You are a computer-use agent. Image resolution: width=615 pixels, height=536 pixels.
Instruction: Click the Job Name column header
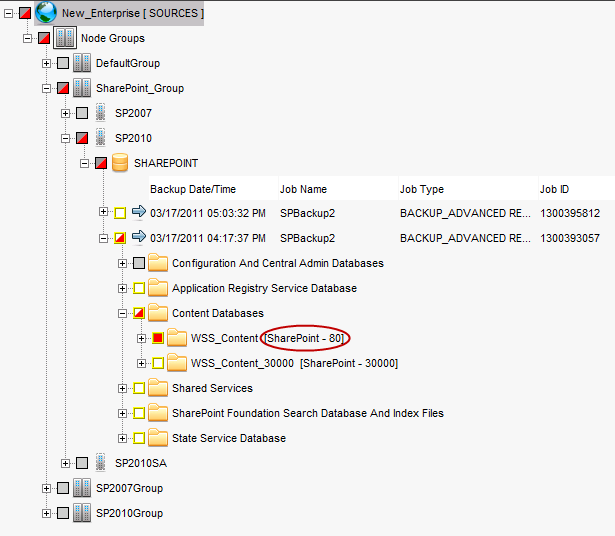[304, 189]
